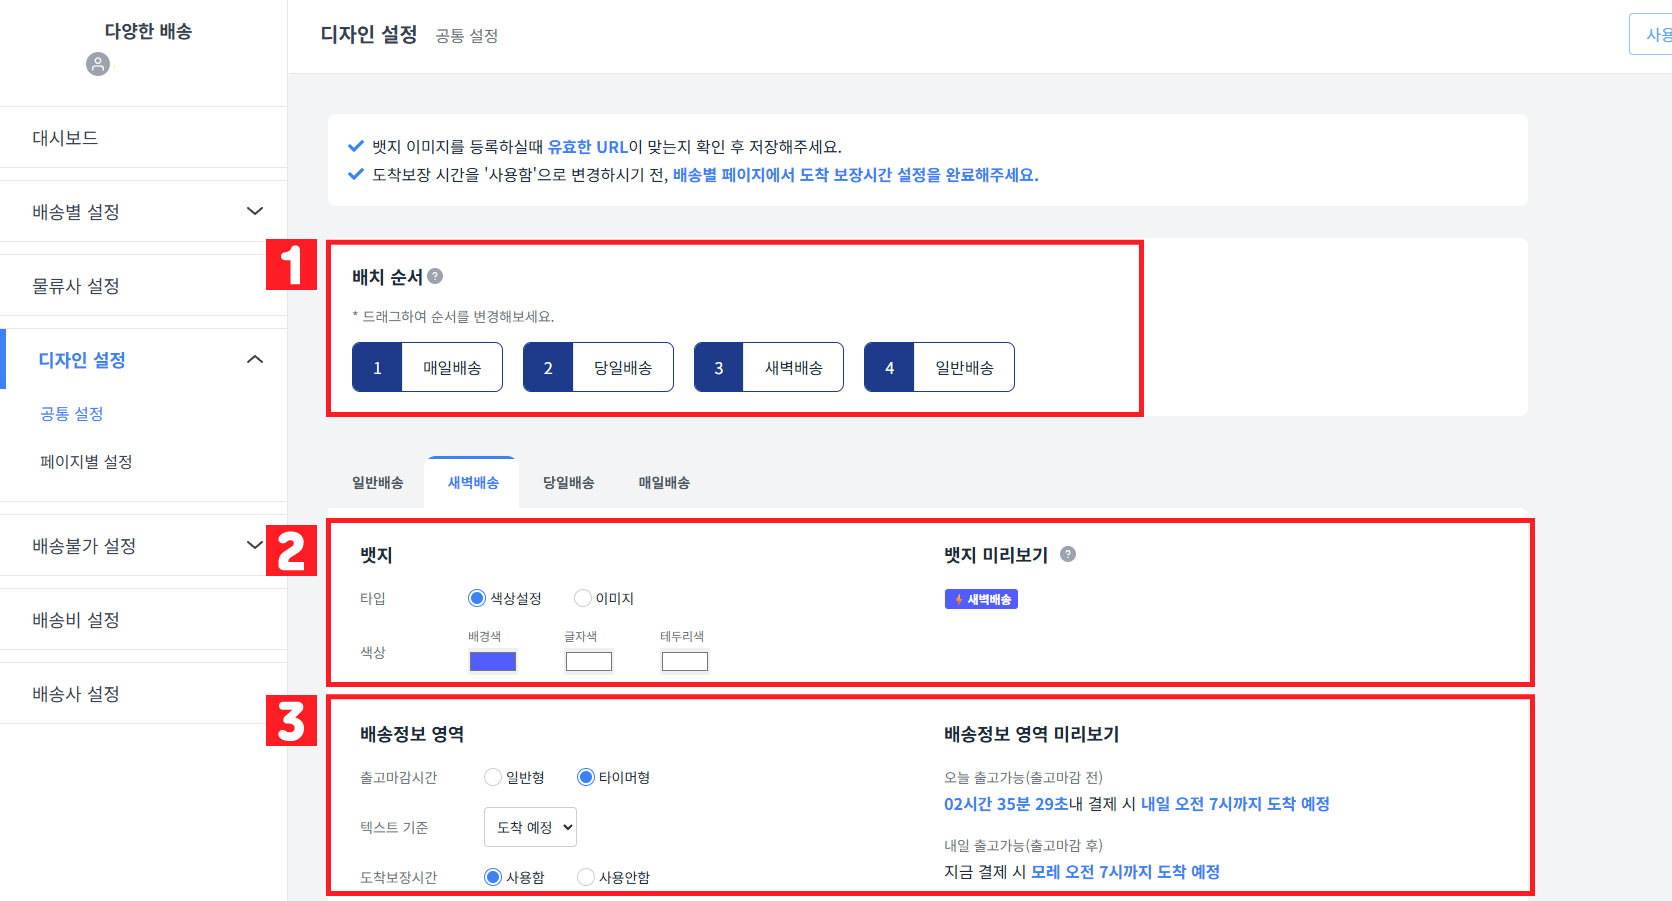Enable 타이머형 shipping deadline option
Screen dimensions: 1672x901
coord(585,776)
